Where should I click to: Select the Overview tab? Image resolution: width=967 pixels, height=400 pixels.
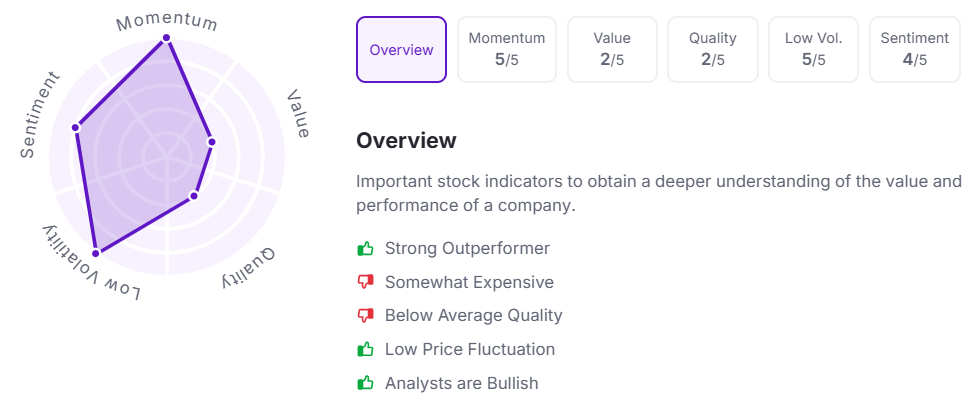pyautogui.click(x=401, y=49)
